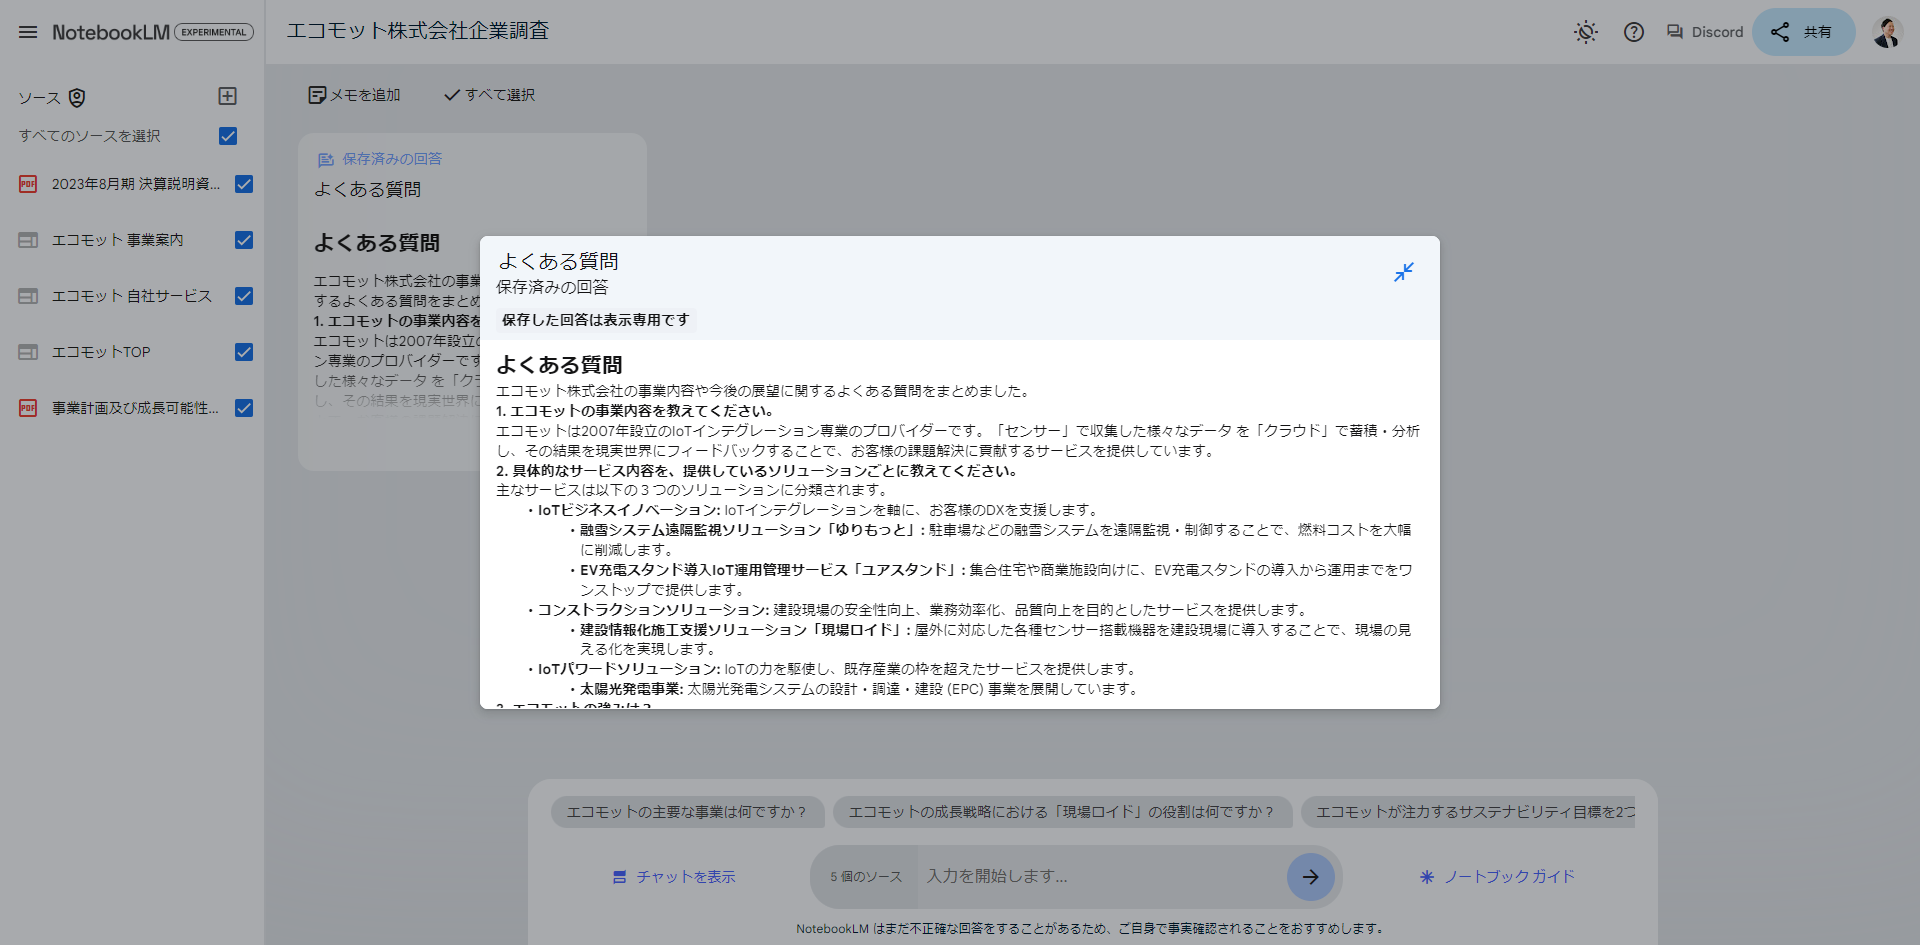Open the user profile avatar
Viewport: 1920px width, 945px height.
tap(1887, 32)
